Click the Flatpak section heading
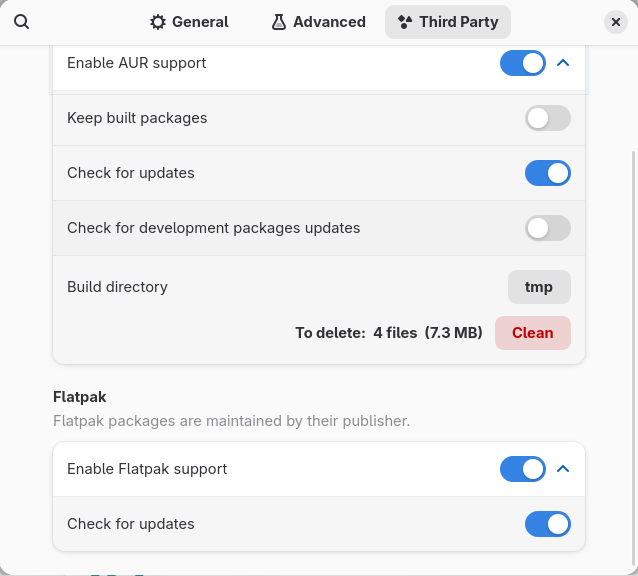 click(x=80, y=397)
